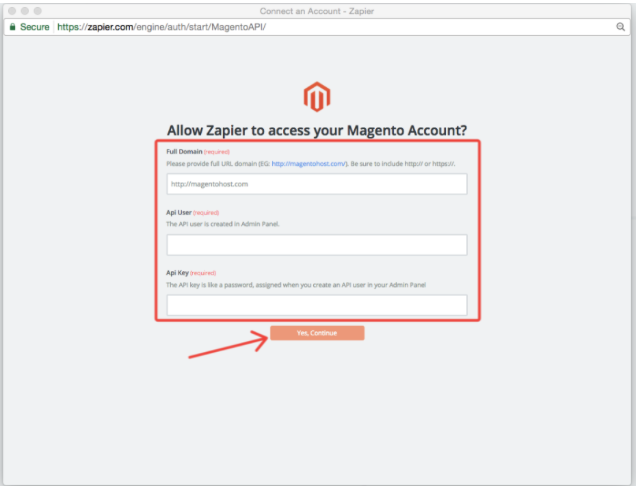Click the Secure label in address bar
637x488 pixels.
[35, 27]
